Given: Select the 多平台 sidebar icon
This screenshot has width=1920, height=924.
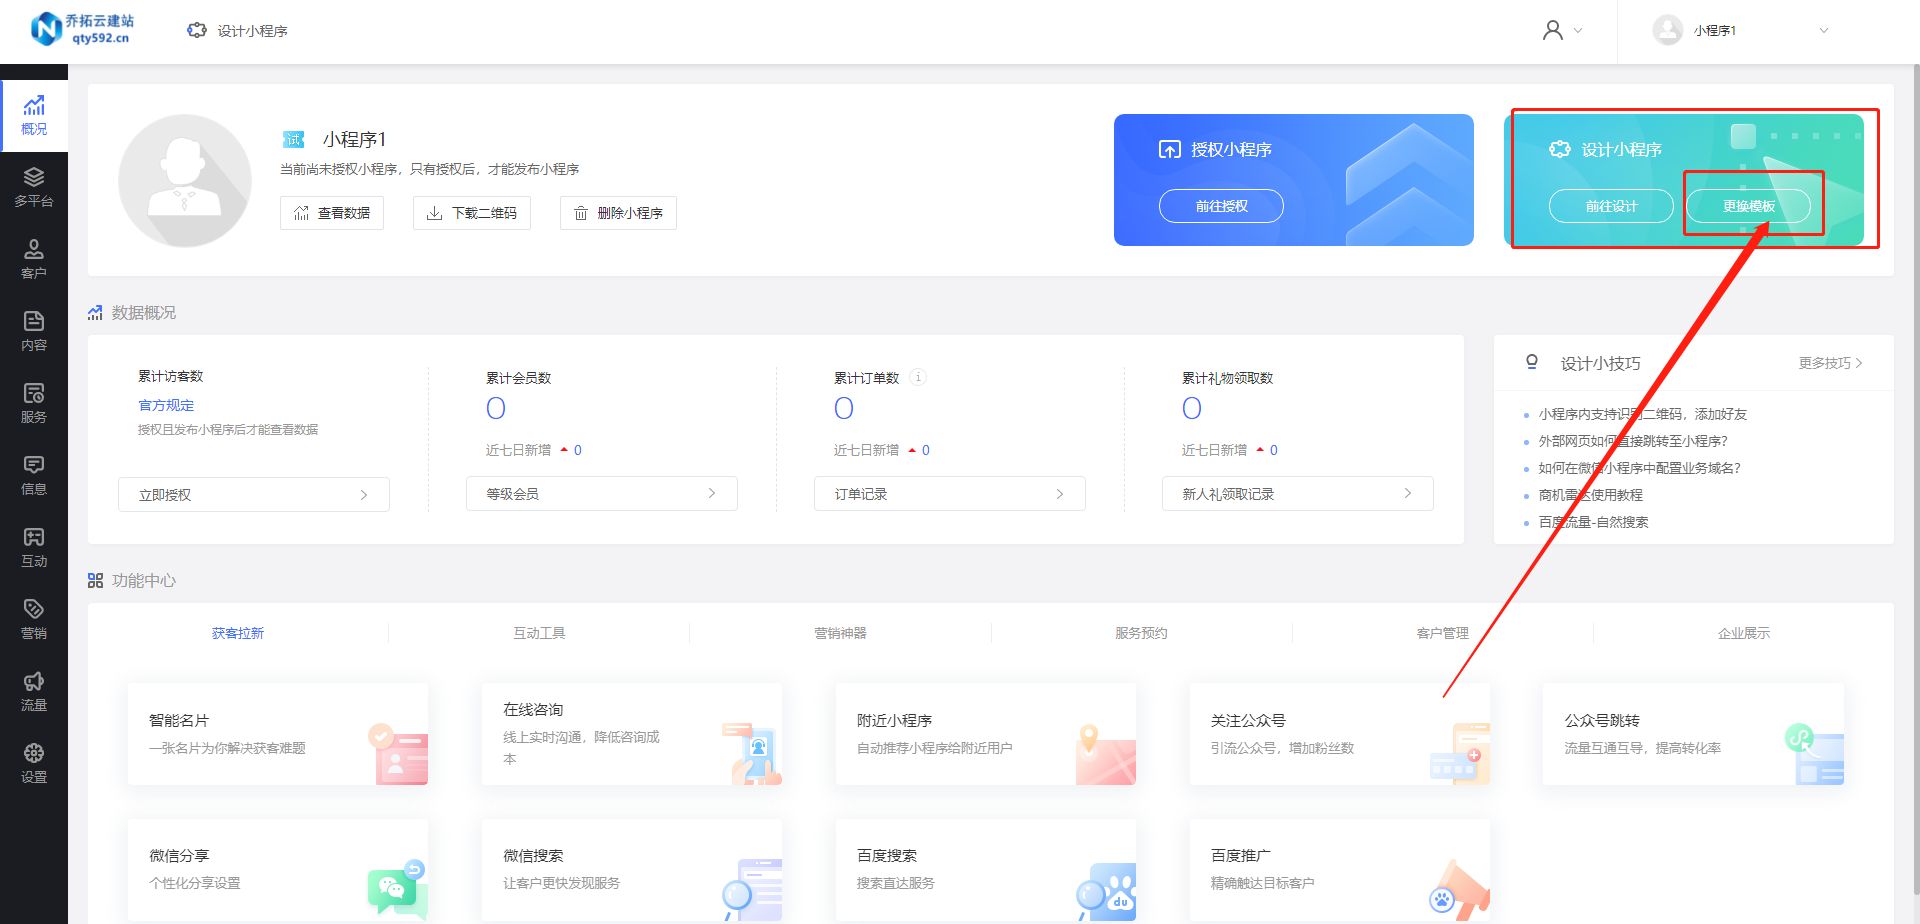Looking at the screenshot, I should coord(34,186).
